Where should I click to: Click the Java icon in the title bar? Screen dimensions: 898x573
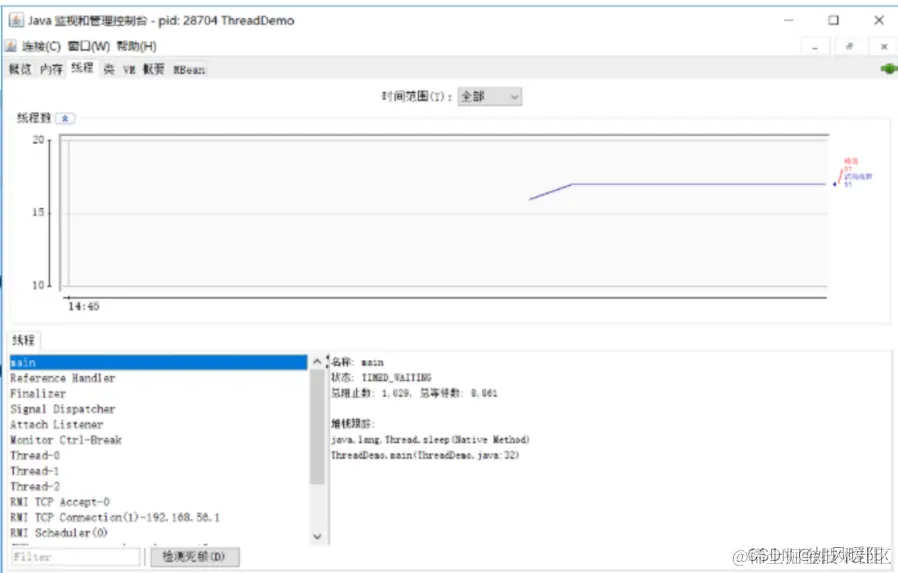15,21
